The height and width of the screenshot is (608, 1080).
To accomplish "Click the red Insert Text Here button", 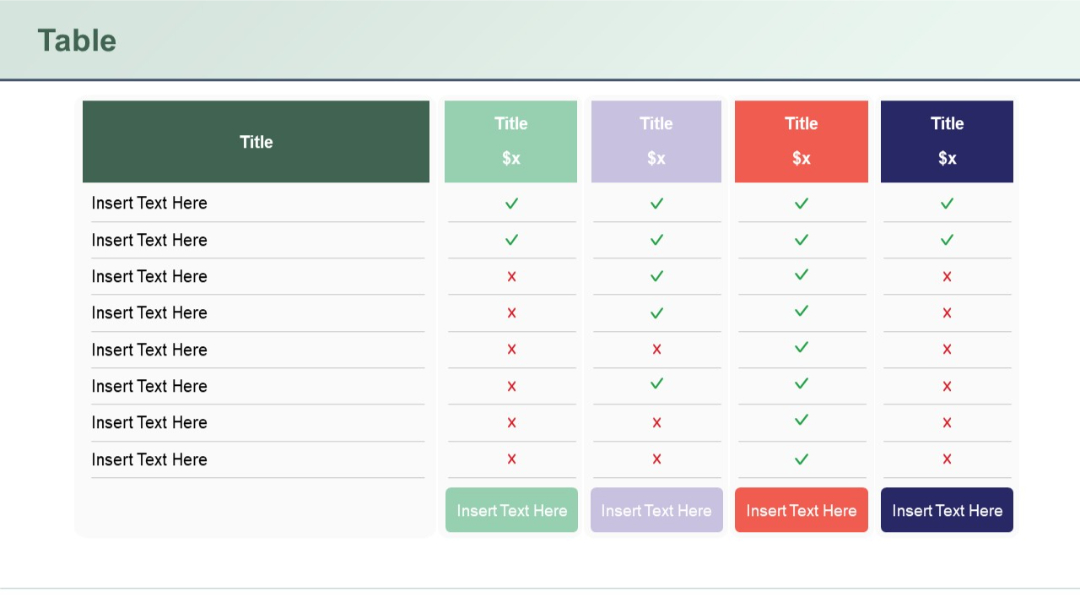I will tap(801, 510).
